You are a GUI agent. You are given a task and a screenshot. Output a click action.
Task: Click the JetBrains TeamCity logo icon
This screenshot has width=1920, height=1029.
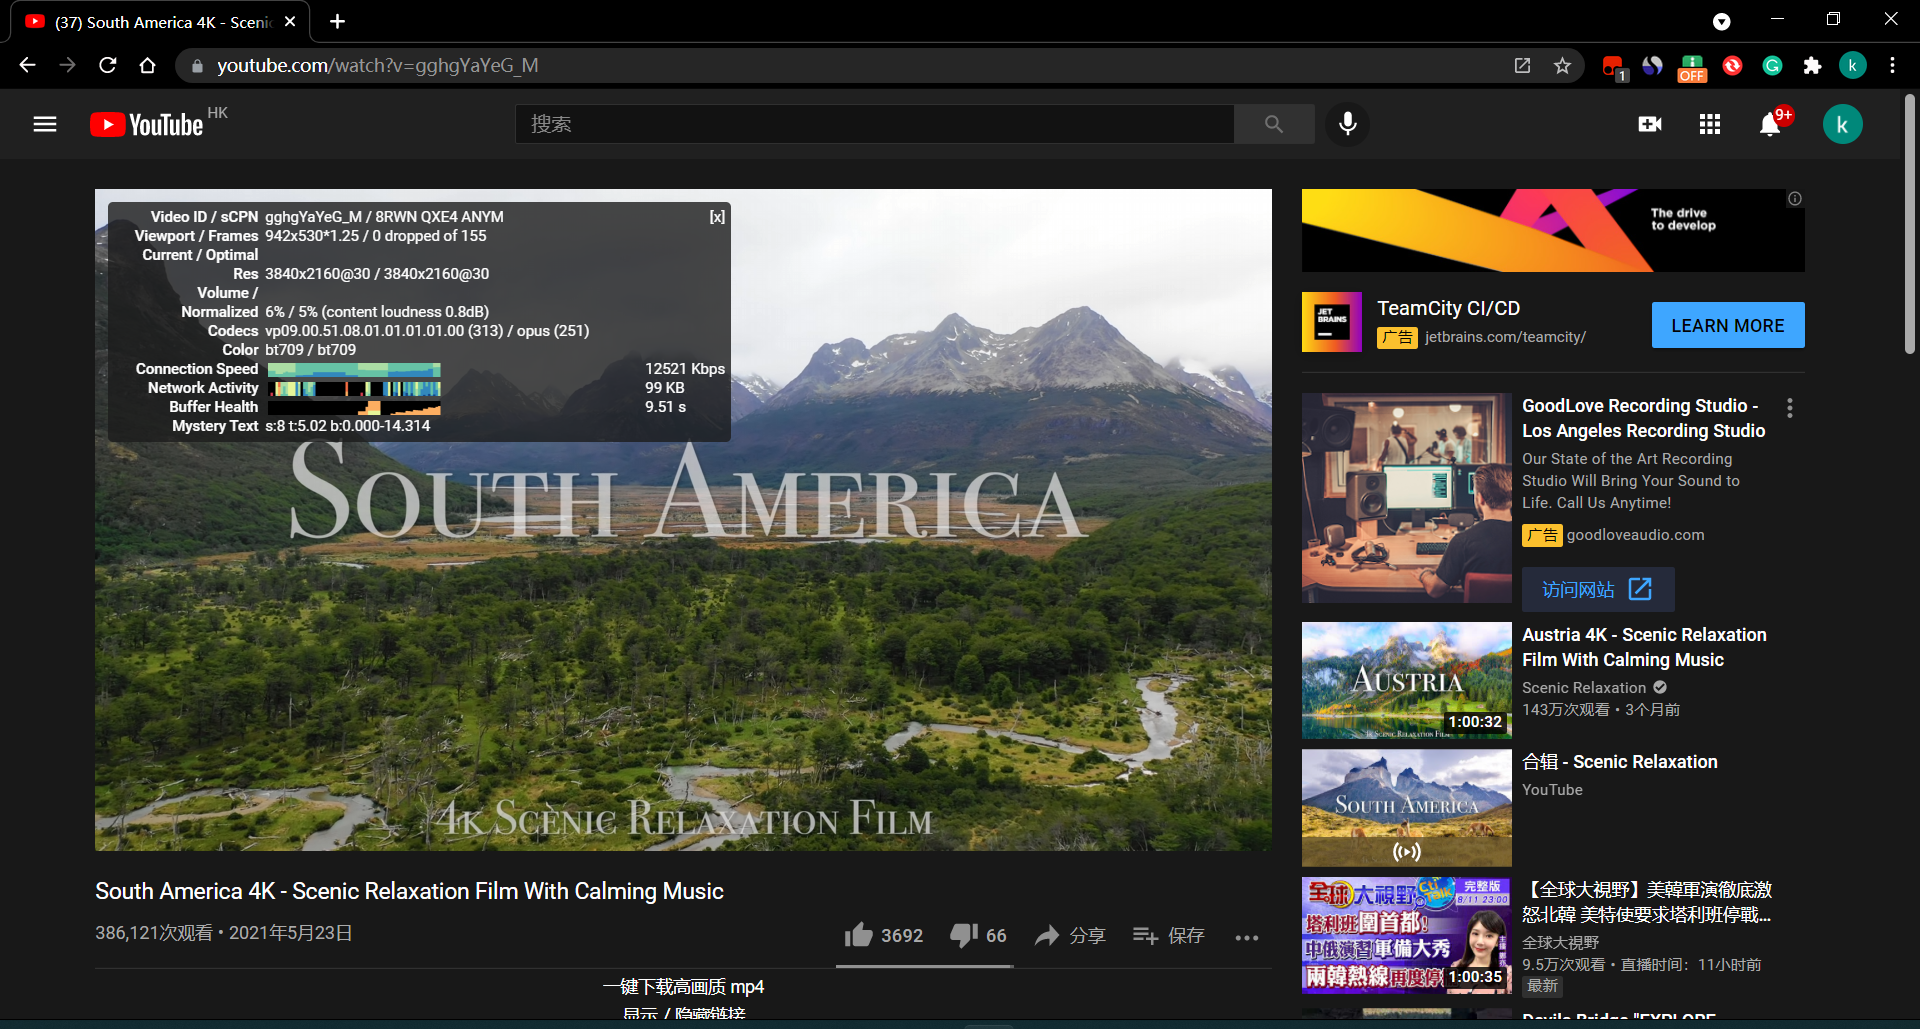point(1331,322)
